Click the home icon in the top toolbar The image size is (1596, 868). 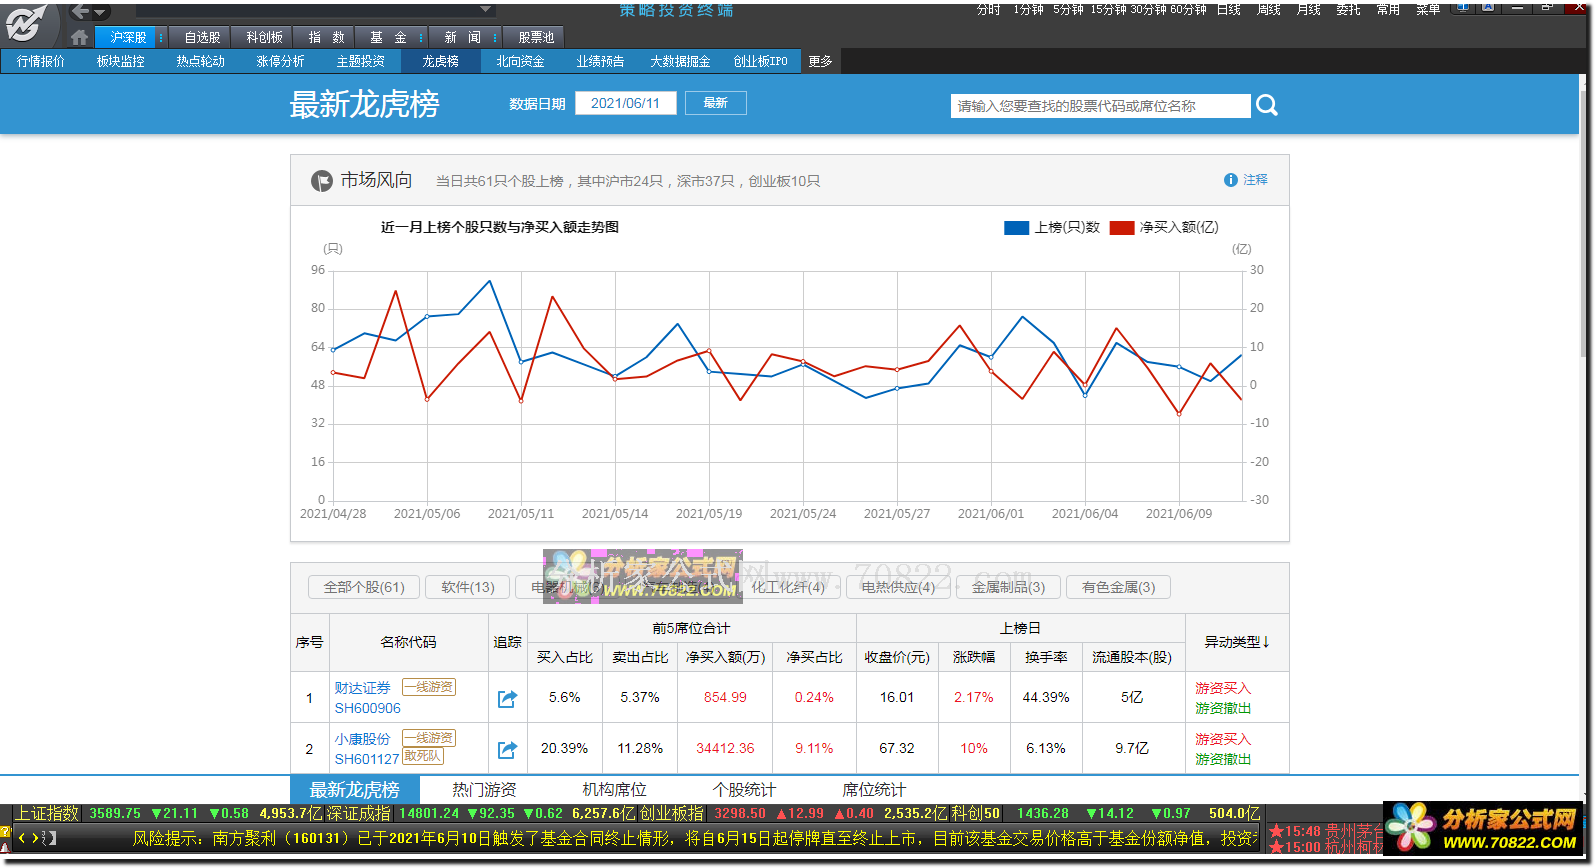(80, 37)
